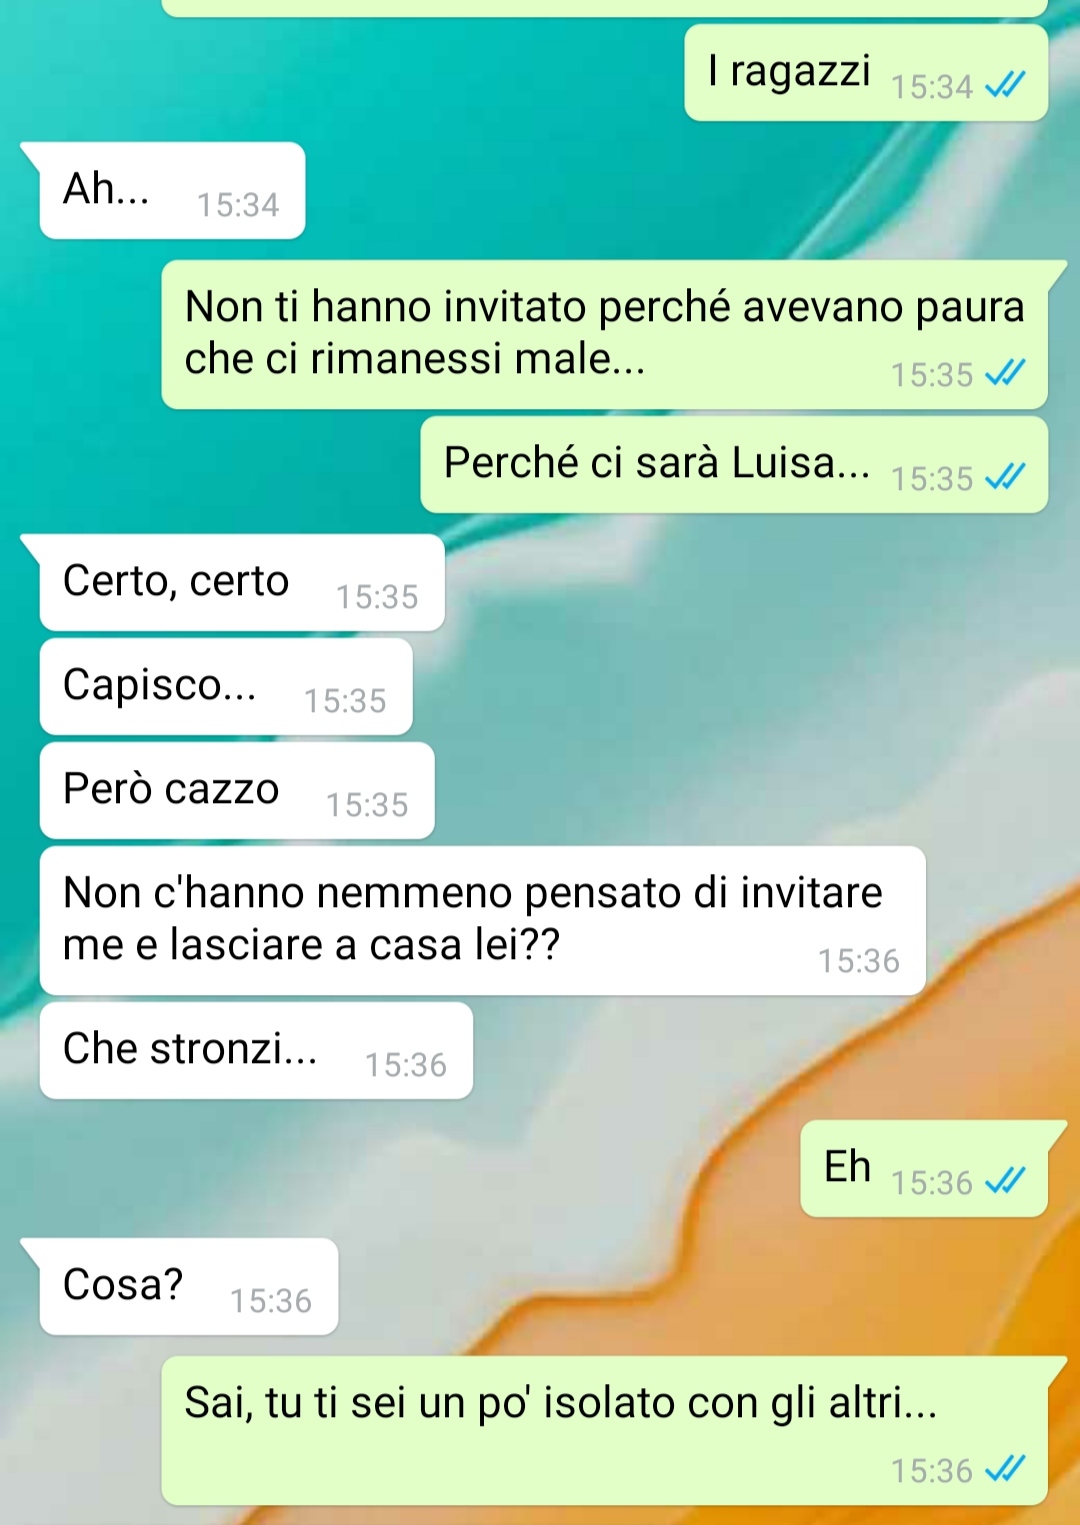Screen dimensions: 1080x1525
Task: Tap the double checkmark on 'Perché ci sarà Luisa...'
Action: (x=1005, y=478)
